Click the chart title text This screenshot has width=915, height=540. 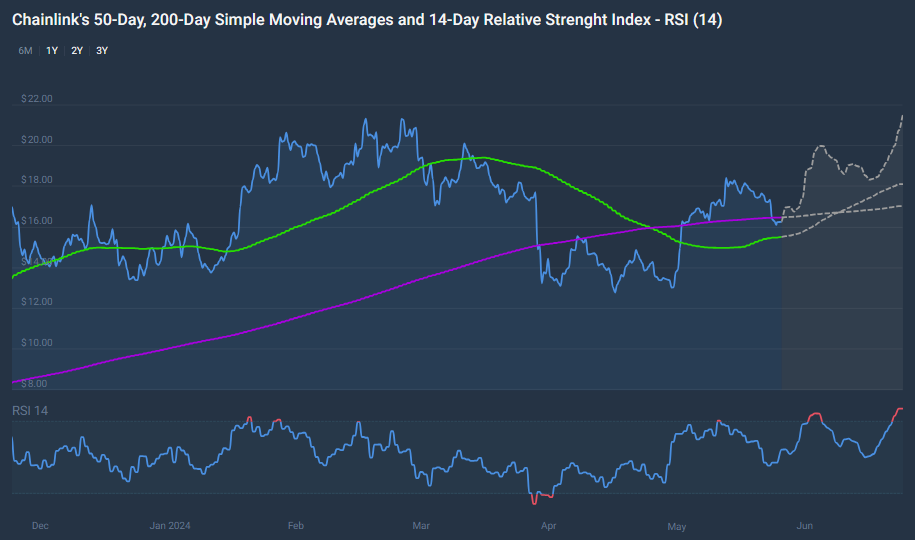366,19
